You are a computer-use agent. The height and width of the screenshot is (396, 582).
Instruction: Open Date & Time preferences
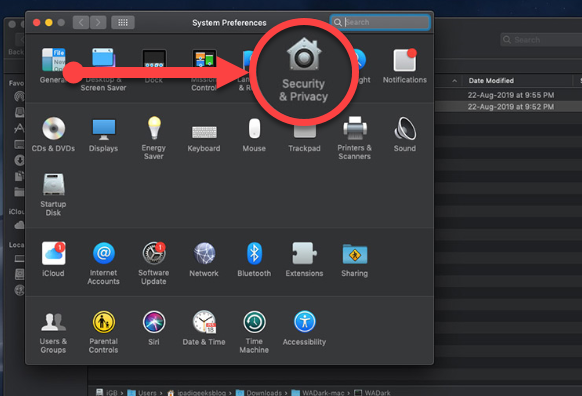tap(204, 328)
